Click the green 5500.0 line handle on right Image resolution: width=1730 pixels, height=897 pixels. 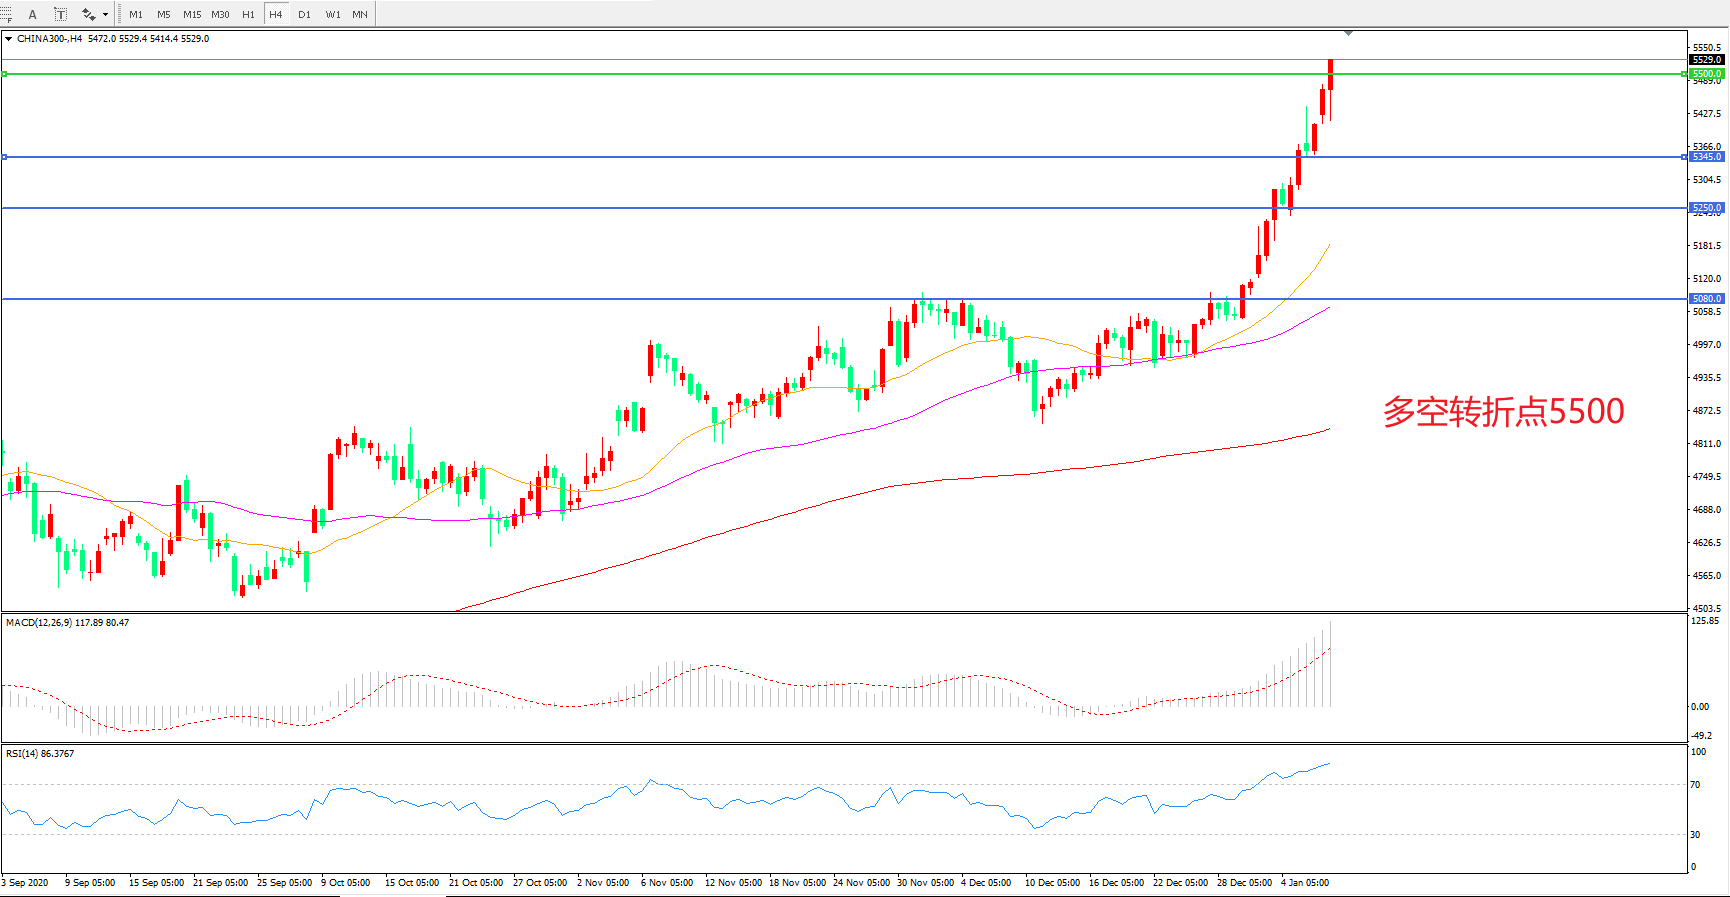coord(1685,74)
